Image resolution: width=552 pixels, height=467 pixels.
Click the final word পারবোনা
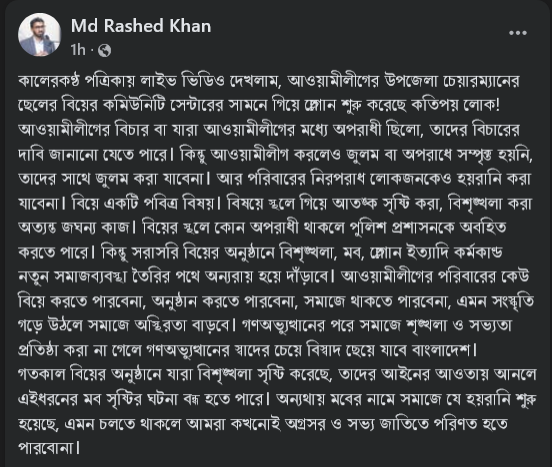click(45, 448)
